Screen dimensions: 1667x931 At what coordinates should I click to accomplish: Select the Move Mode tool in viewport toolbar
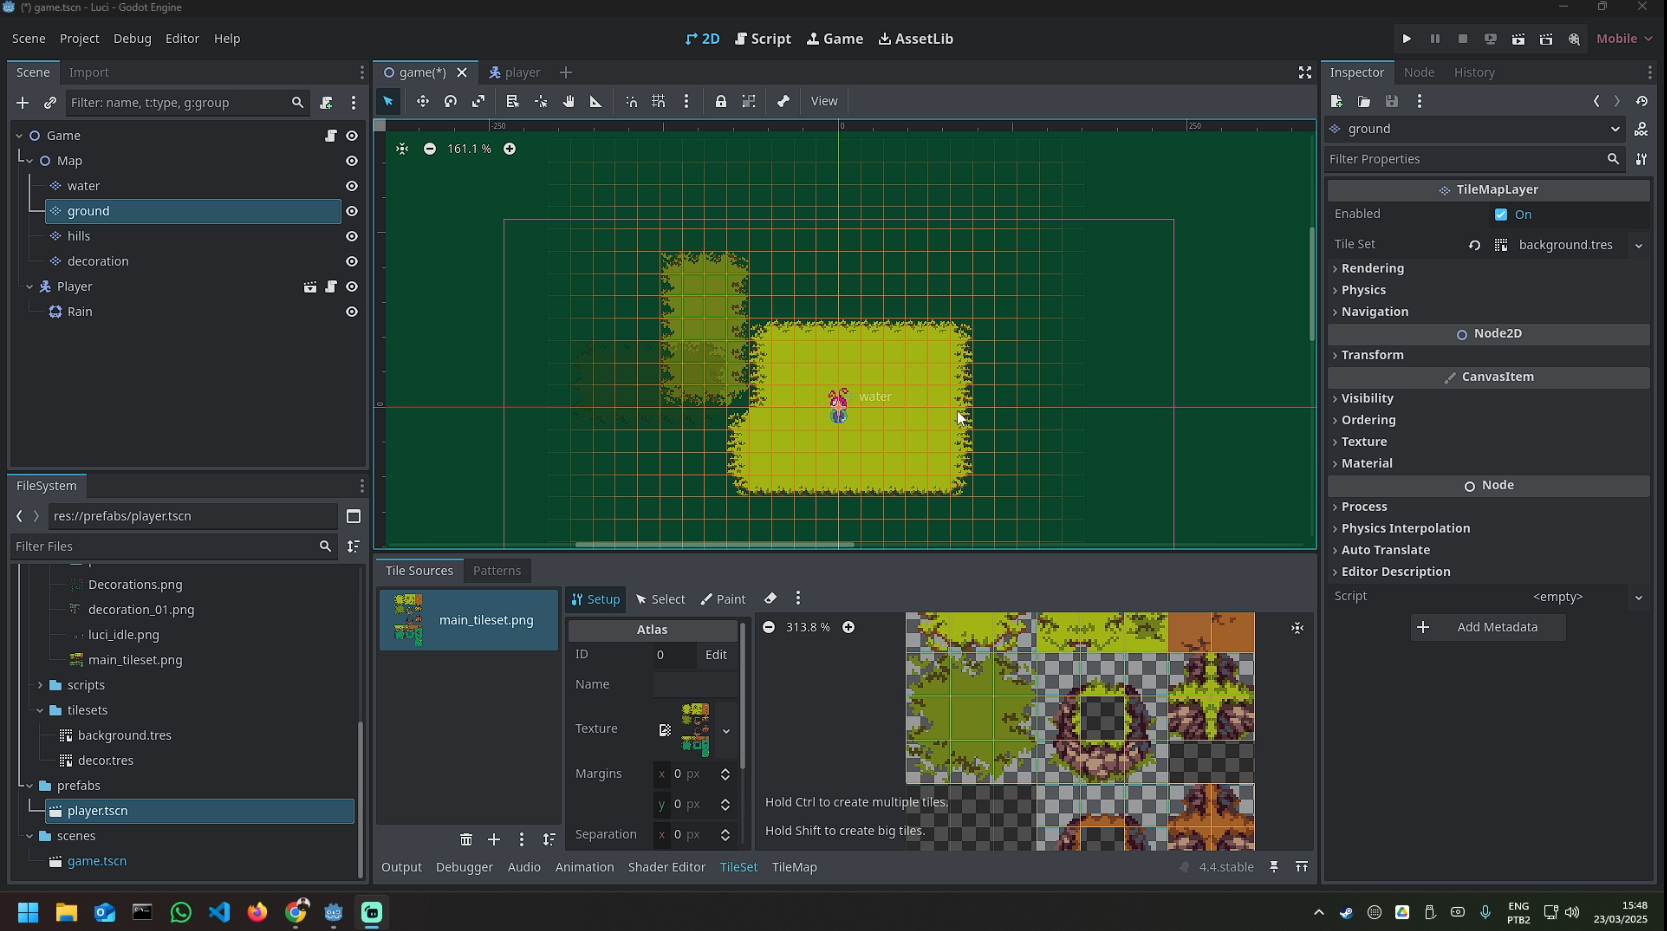click(x=422, y=101)
